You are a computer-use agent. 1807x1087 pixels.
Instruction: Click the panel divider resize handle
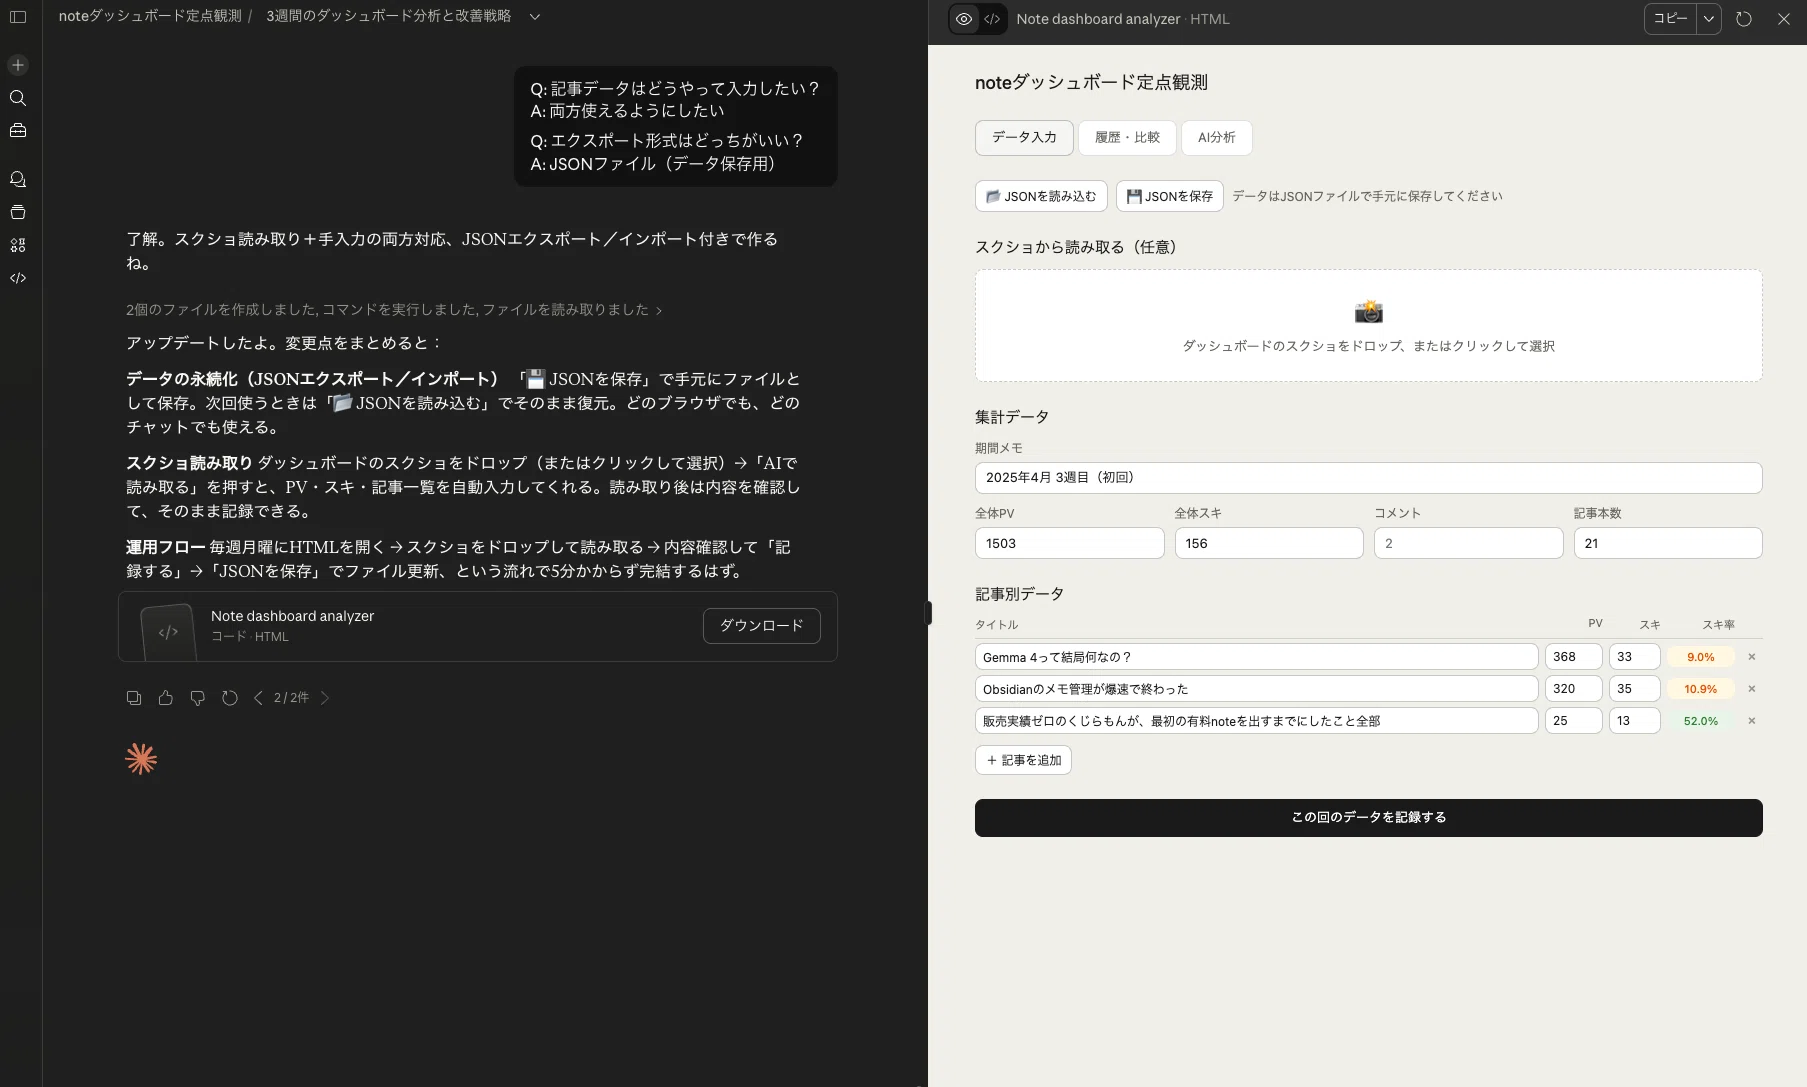[x=929, y=613]
